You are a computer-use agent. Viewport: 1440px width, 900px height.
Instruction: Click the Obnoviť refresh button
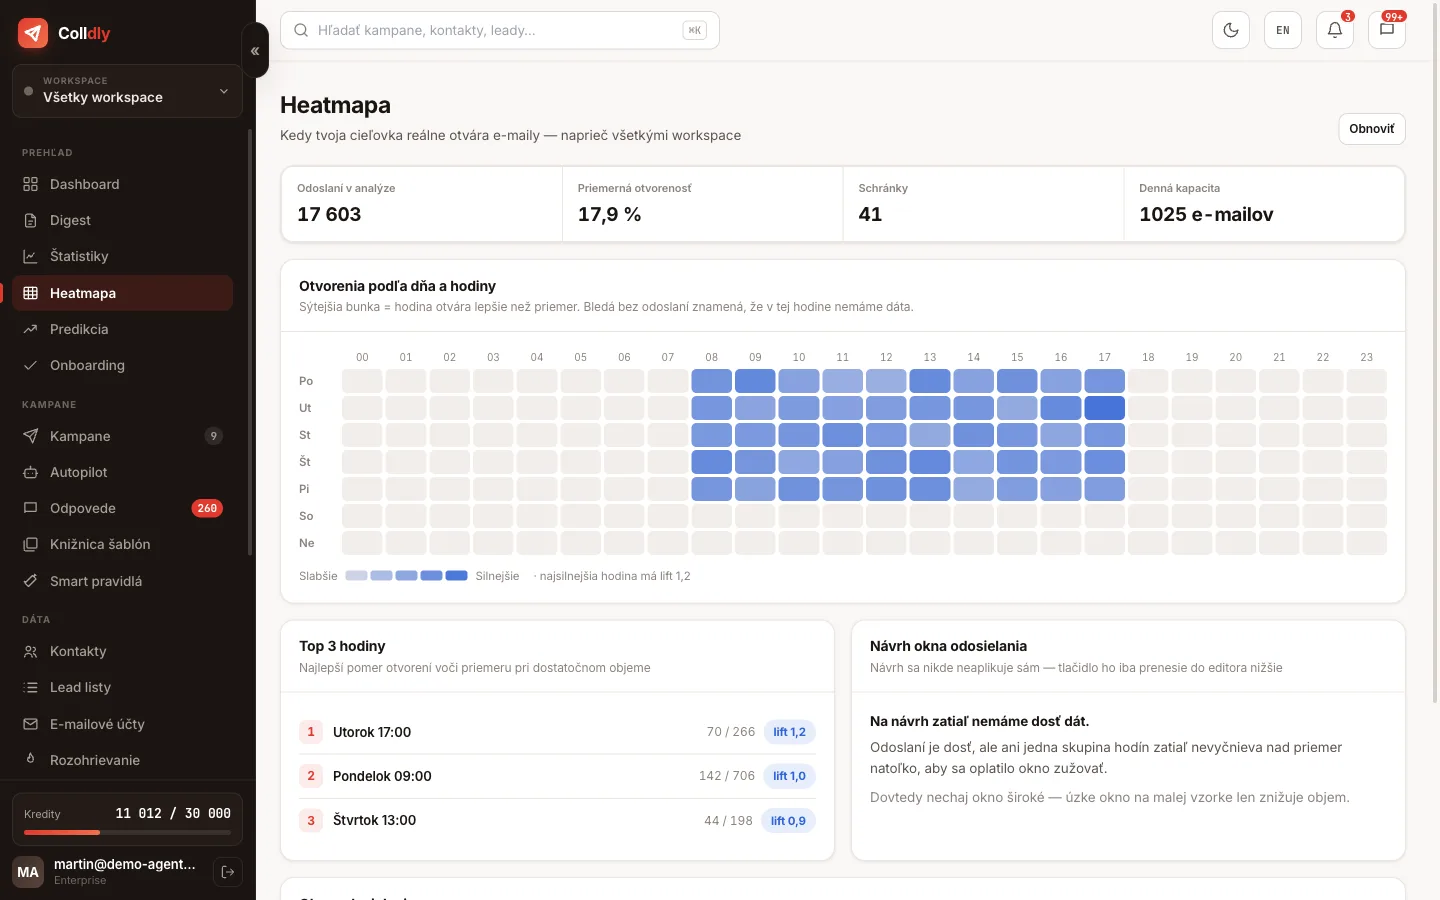coord(1372,129)
